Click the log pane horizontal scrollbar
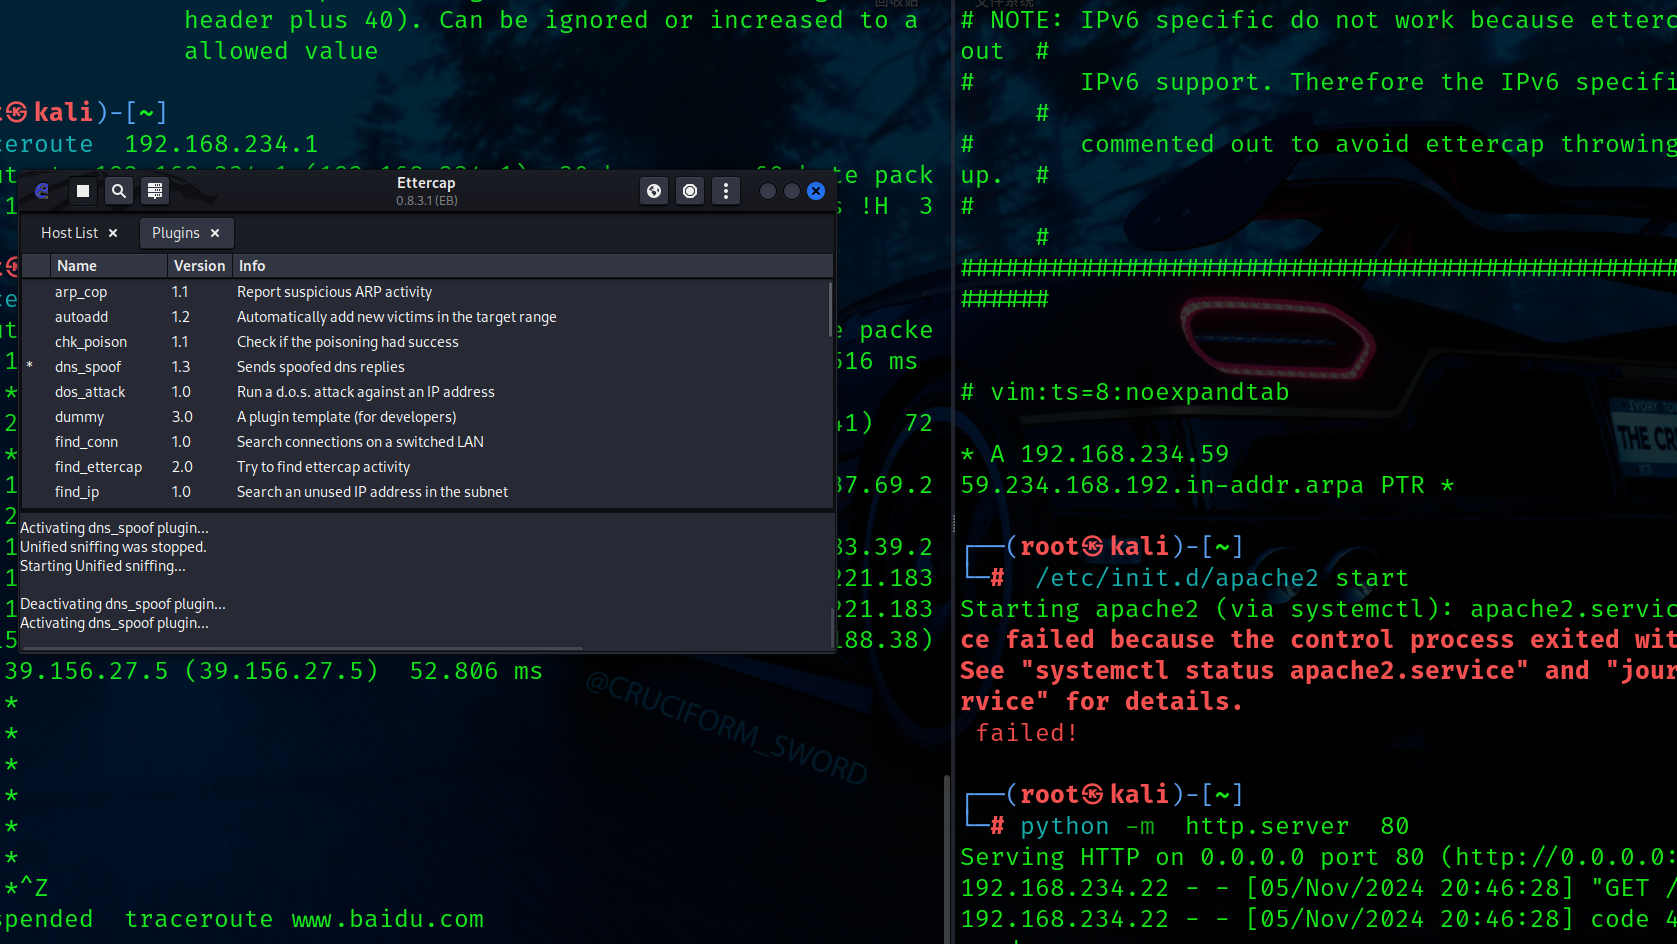 [302, 648]
